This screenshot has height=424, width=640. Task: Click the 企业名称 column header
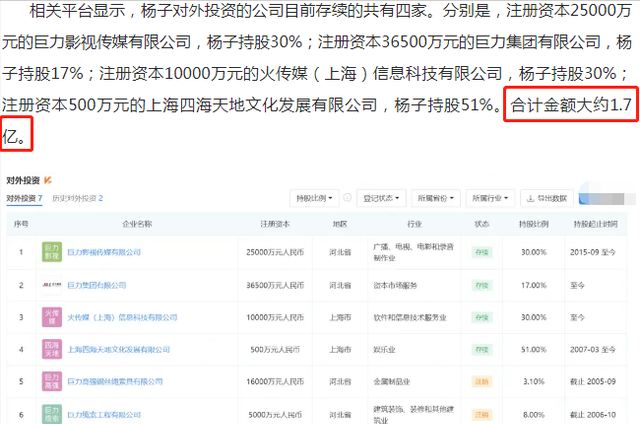(137, 224)
